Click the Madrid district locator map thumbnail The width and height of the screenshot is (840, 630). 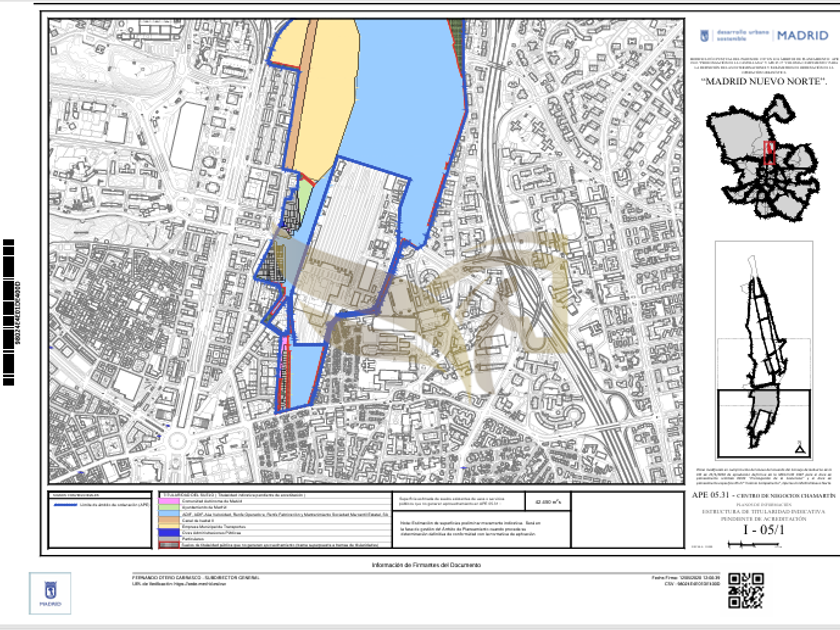[x=762, y=158]
